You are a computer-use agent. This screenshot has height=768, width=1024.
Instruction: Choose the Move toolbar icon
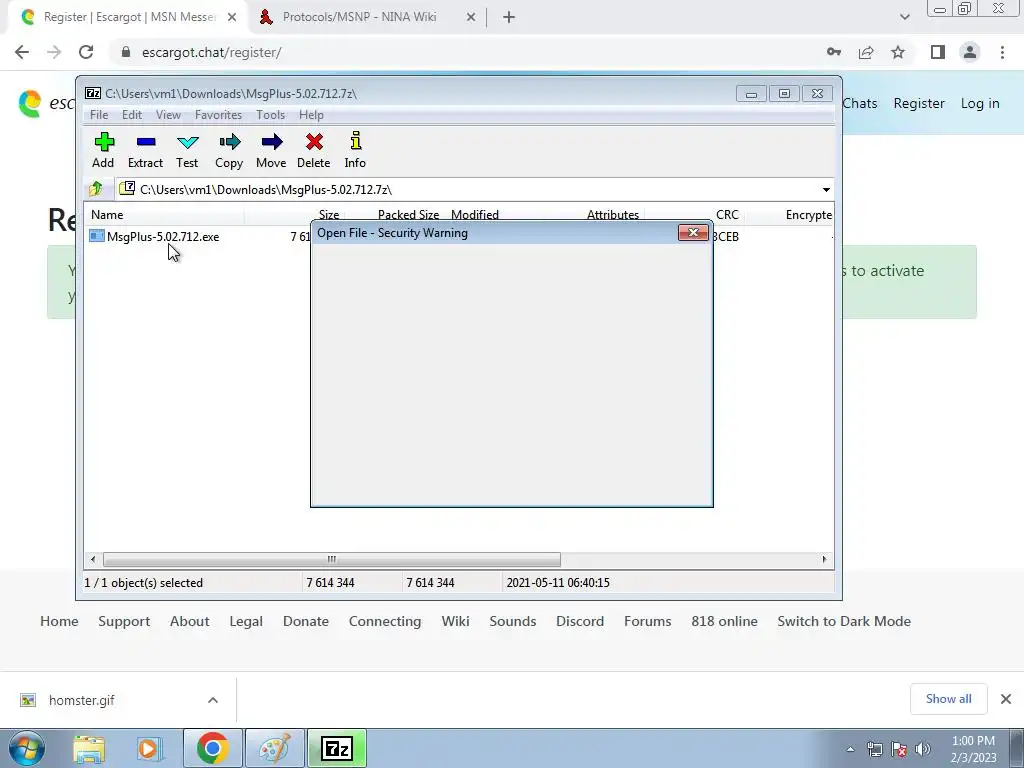tap(271, 150)
